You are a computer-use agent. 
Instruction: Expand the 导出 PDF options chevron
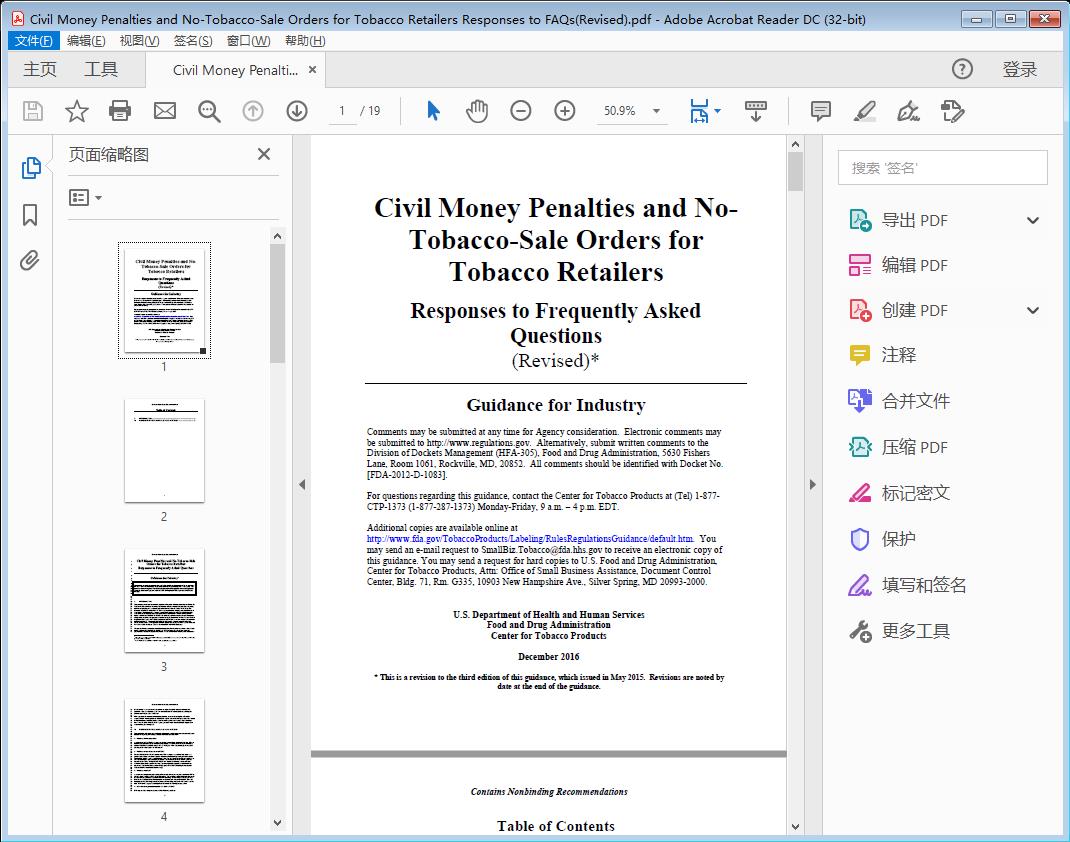click(x=1031, y=219)
